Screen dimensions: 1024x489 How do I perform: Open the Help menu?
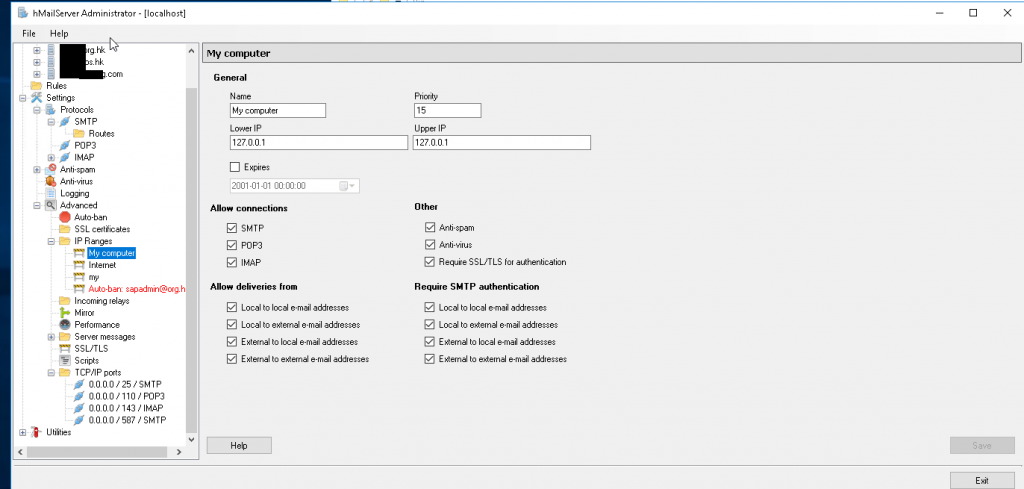(59, 33)
